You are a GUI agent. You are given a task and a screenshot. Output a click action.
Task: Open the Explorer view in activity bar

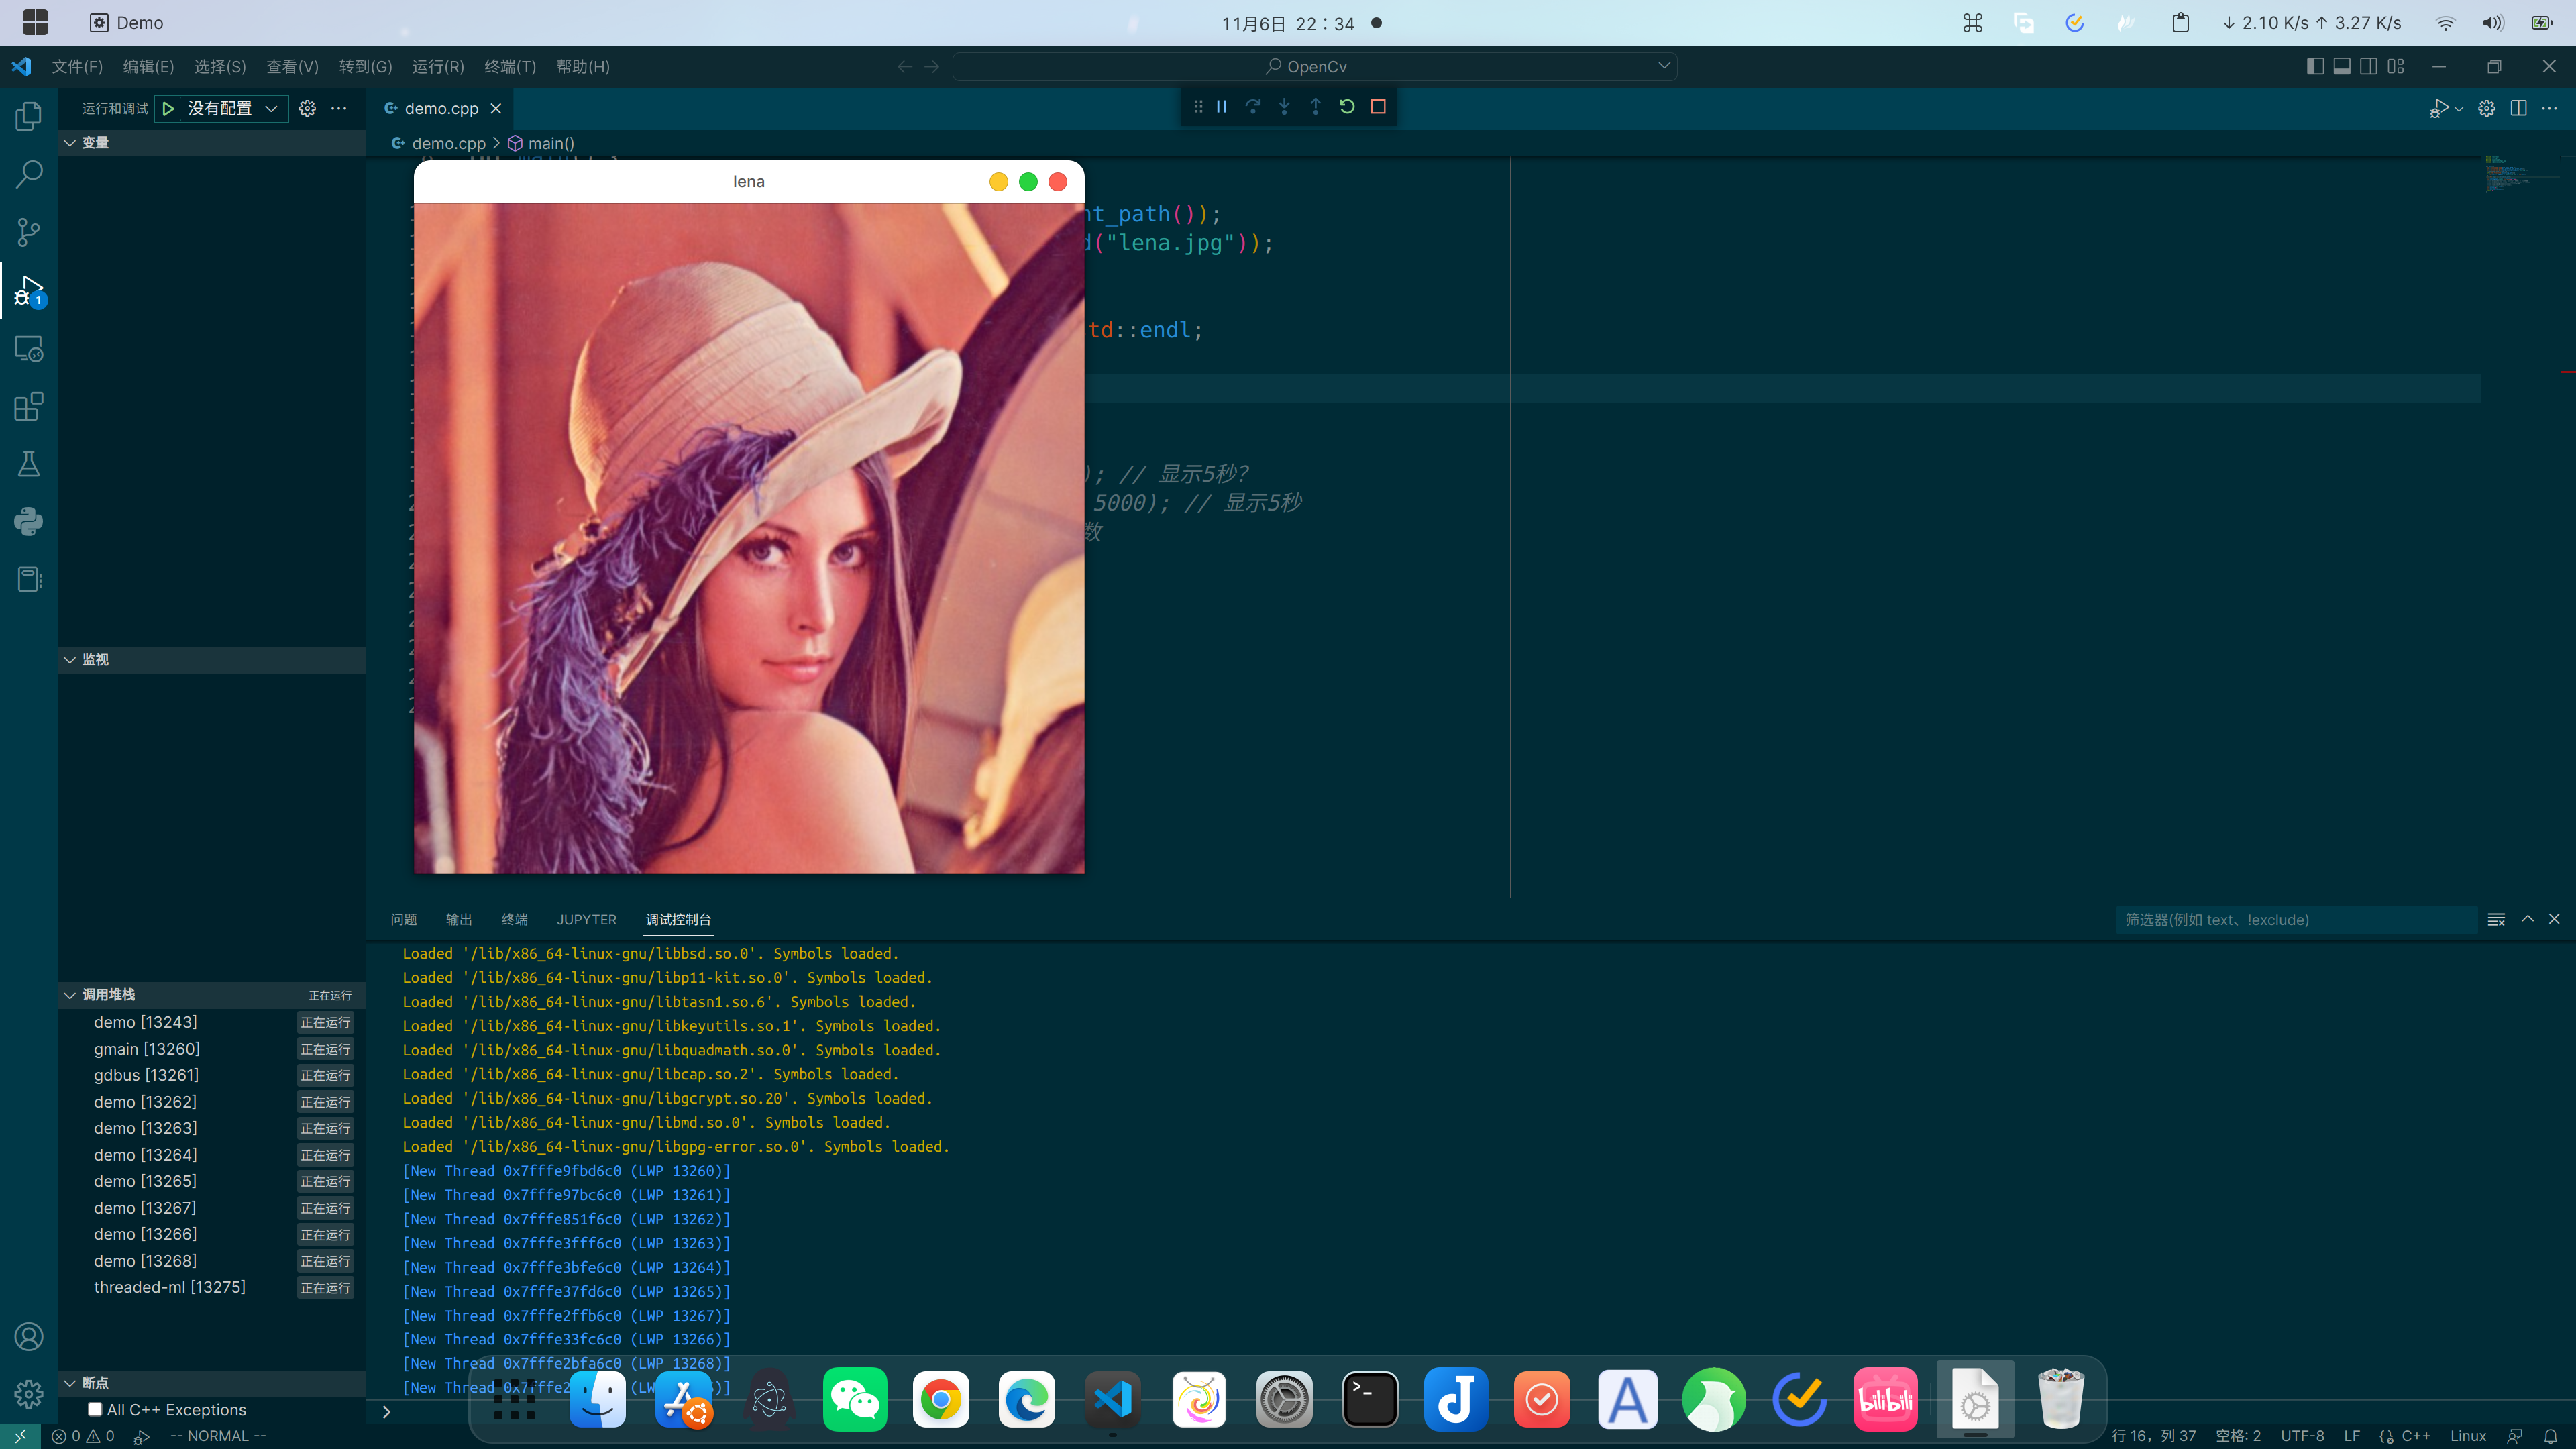coord(29,116)
